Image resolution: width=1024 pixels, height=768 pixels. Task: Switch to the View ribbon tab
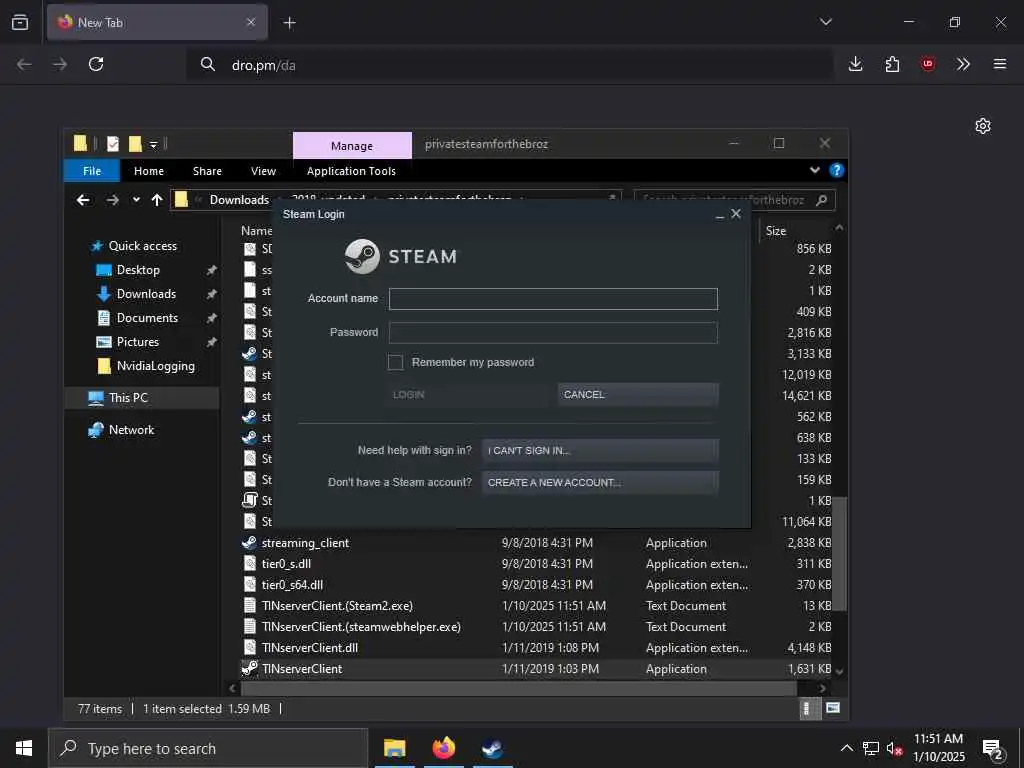click(x=263, y=171)
